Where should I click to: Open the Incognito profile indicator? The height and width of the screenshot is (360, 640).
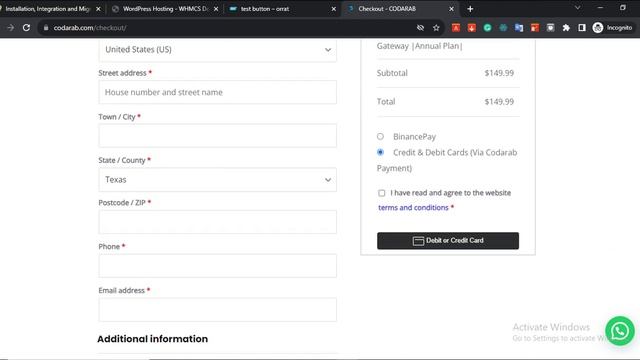click(x=613, y=28)
